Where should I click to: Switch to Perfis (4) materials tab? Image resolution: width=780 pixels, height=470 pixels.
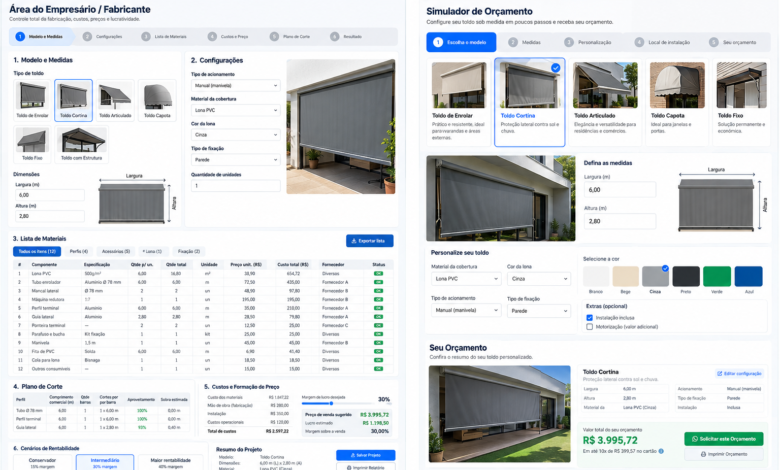point(79,252)
